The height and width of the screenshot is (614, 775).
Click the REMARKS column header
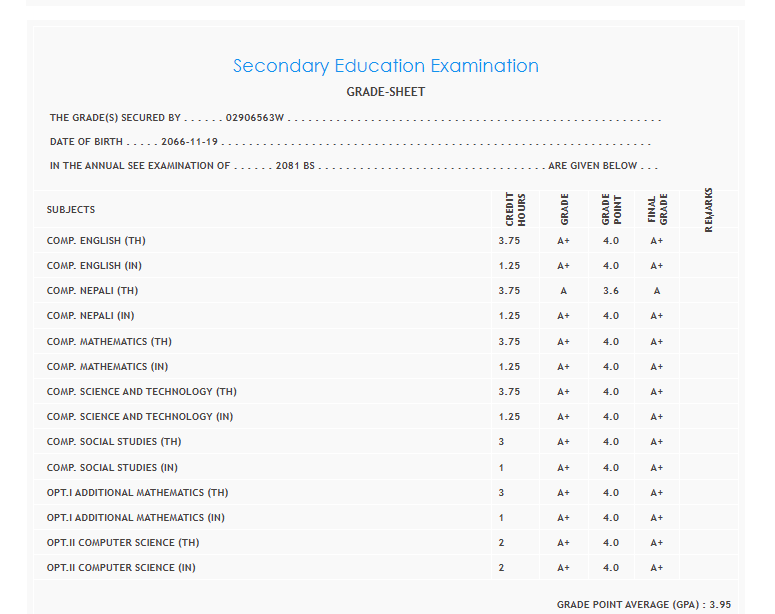[708, 210]
